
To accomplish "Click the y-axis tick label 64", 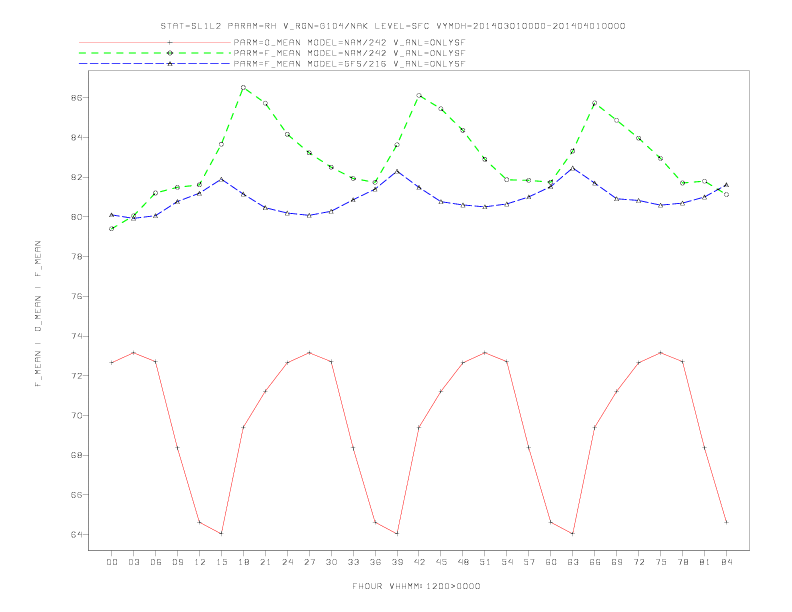I will [x=77, y=535].
